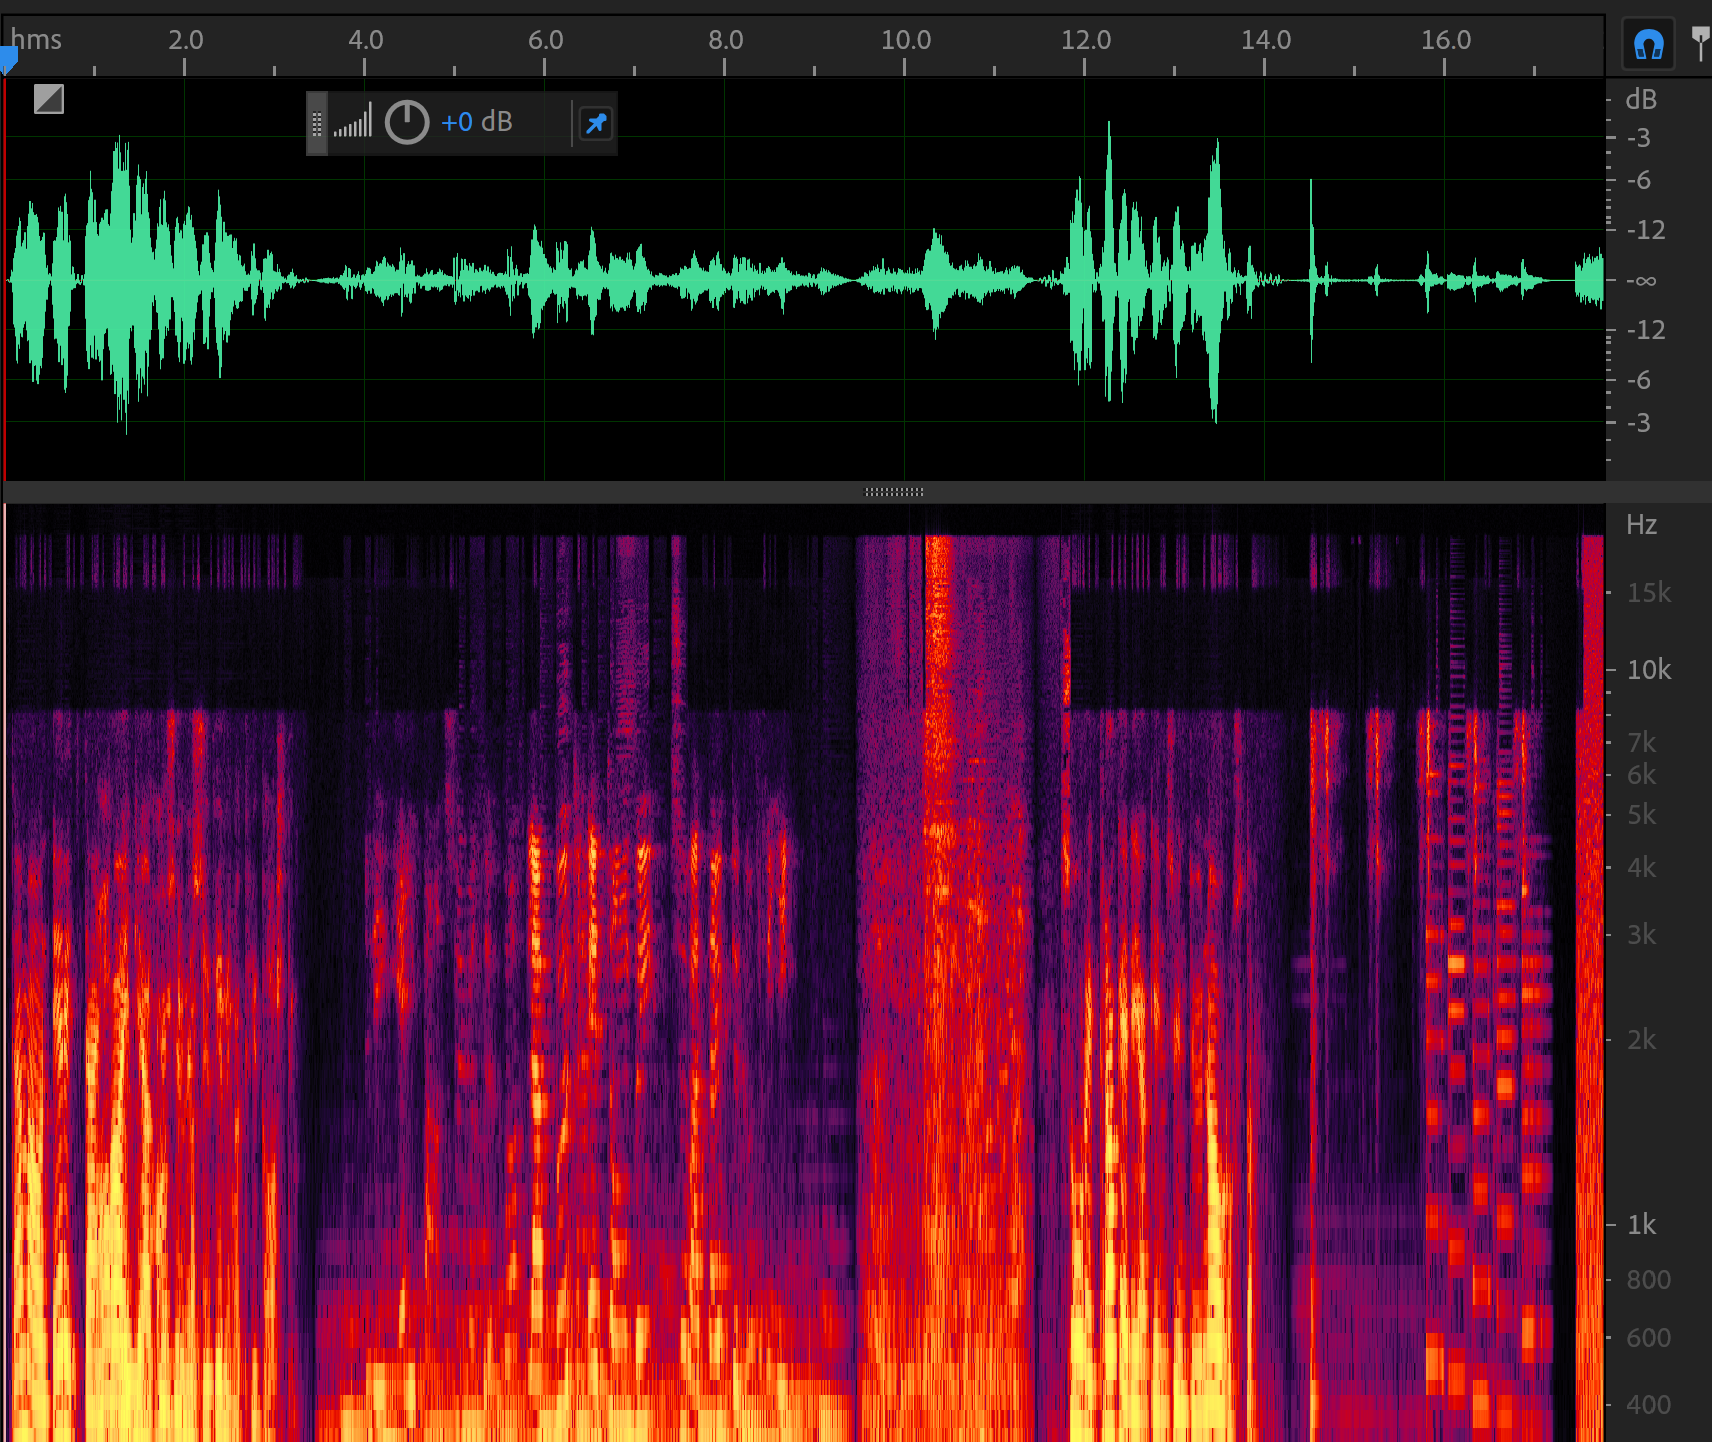Click the gain adjustment knob in HUD
The width and height of the screenshot is (1712, 1442).
tap(407, 123)
